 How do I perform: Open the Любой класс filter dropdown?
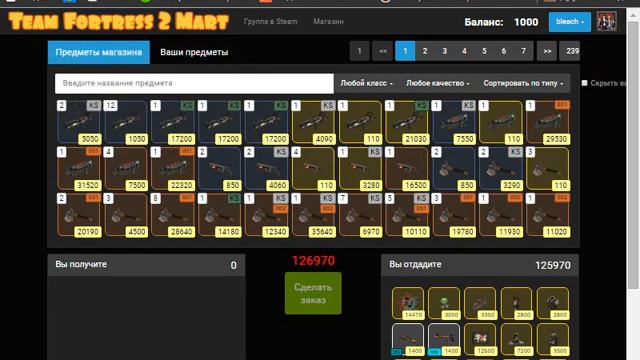366,83
